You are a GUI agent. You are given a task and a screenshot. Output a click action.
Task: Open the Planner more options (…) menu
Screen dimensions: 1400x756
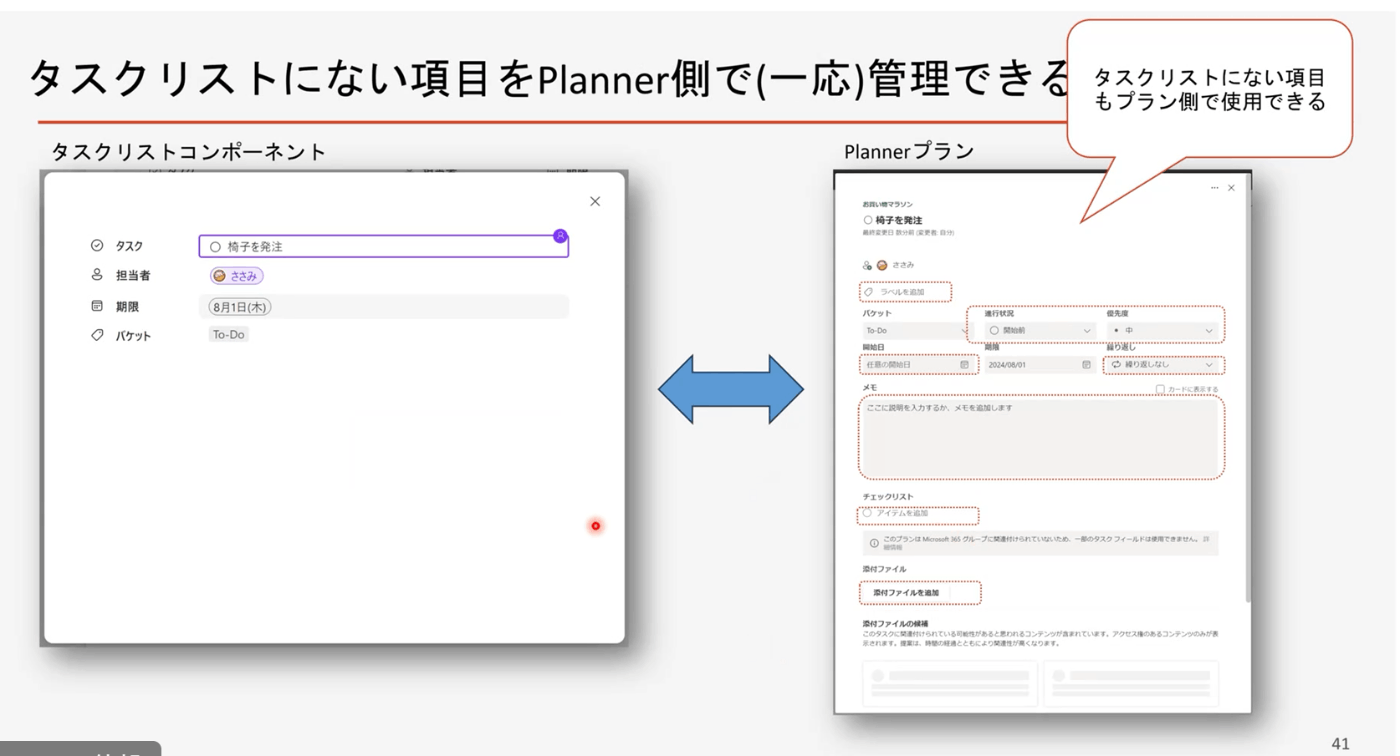pyautogui.click(x=1214, y=188)
